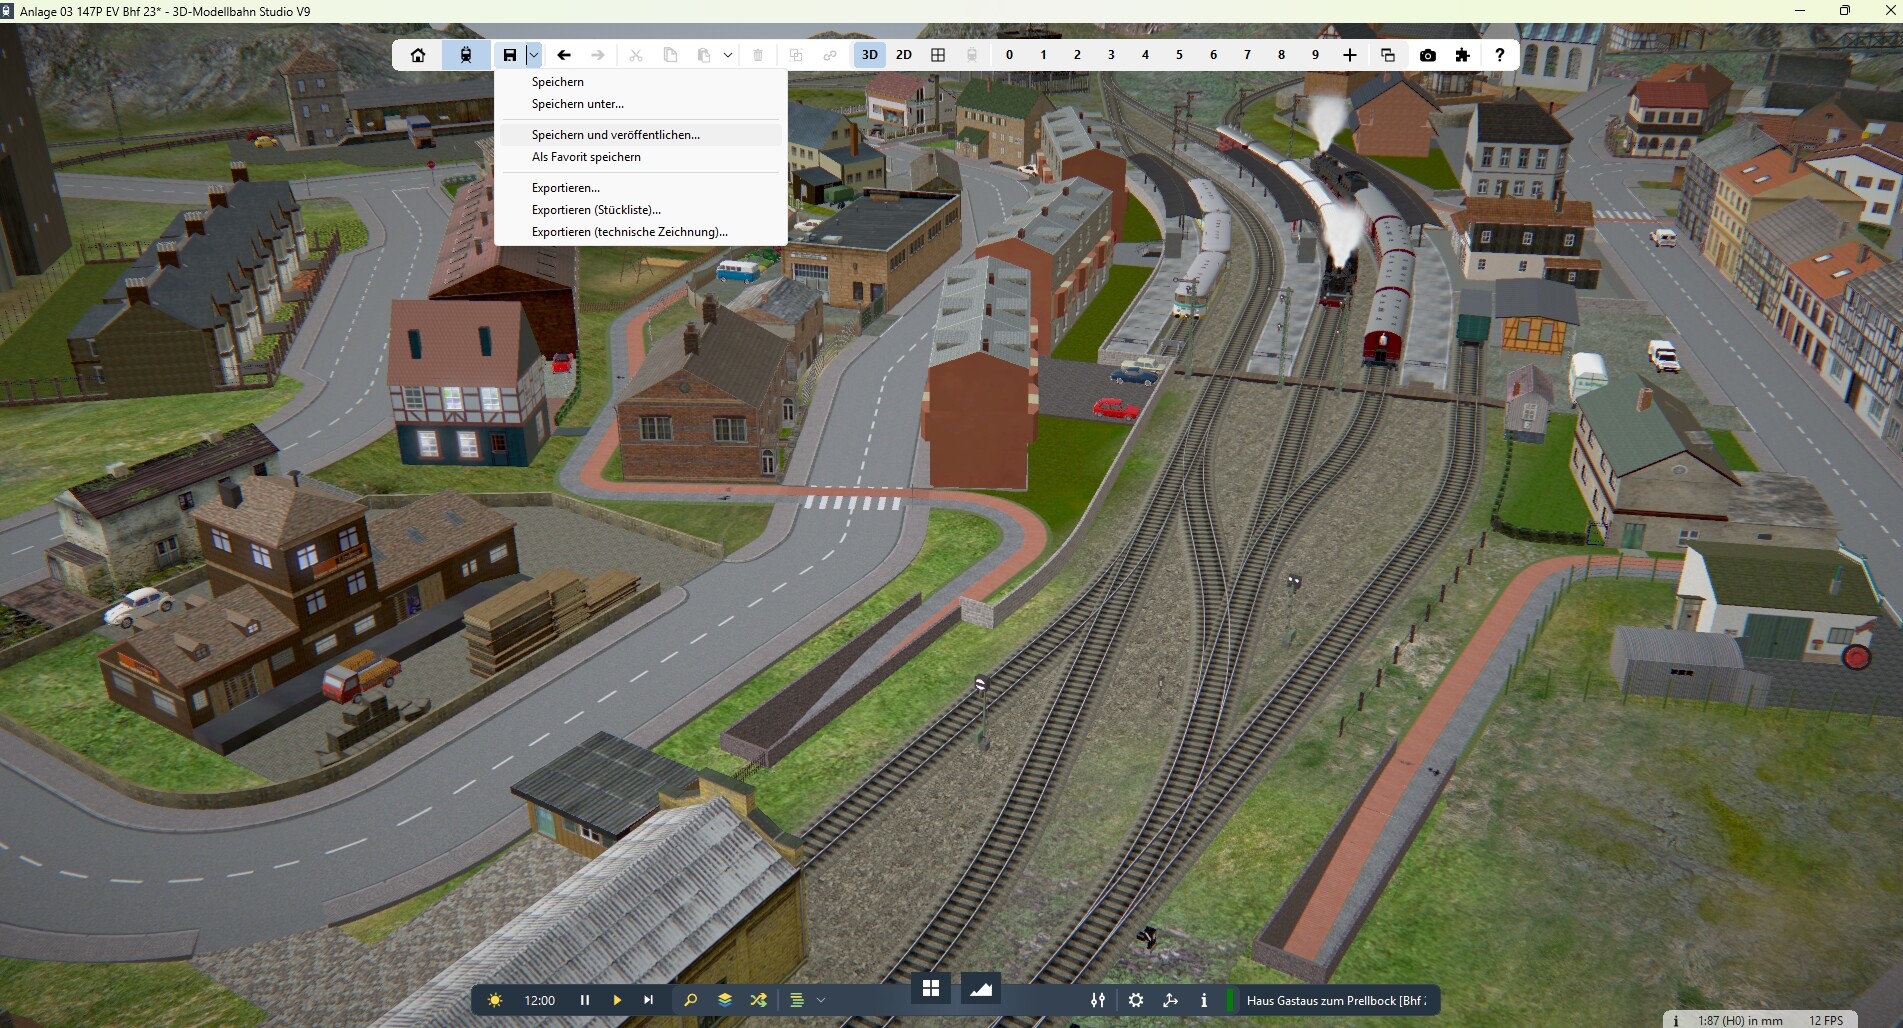Screen dimensions: 1903x1028
Task: Expand the list dropdown in bottom bar
Action: (x=821, y=1000)
